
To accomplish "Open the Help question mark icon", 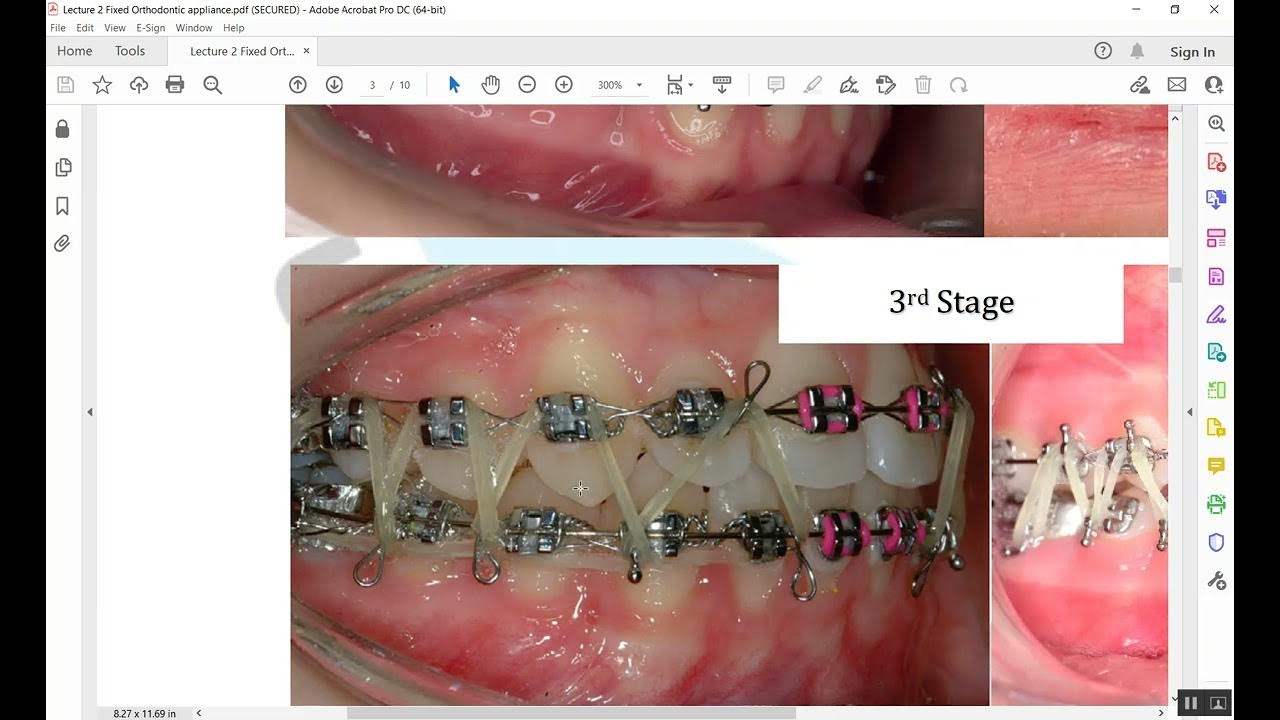I will pos(1103,51).
